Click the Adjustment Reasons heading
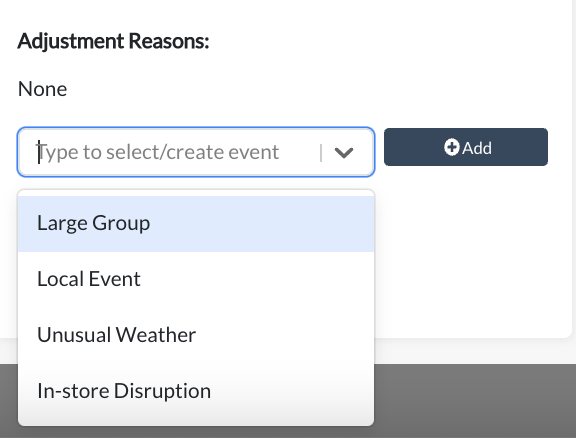This screenshot has height=438, width=576. (113, 41)
